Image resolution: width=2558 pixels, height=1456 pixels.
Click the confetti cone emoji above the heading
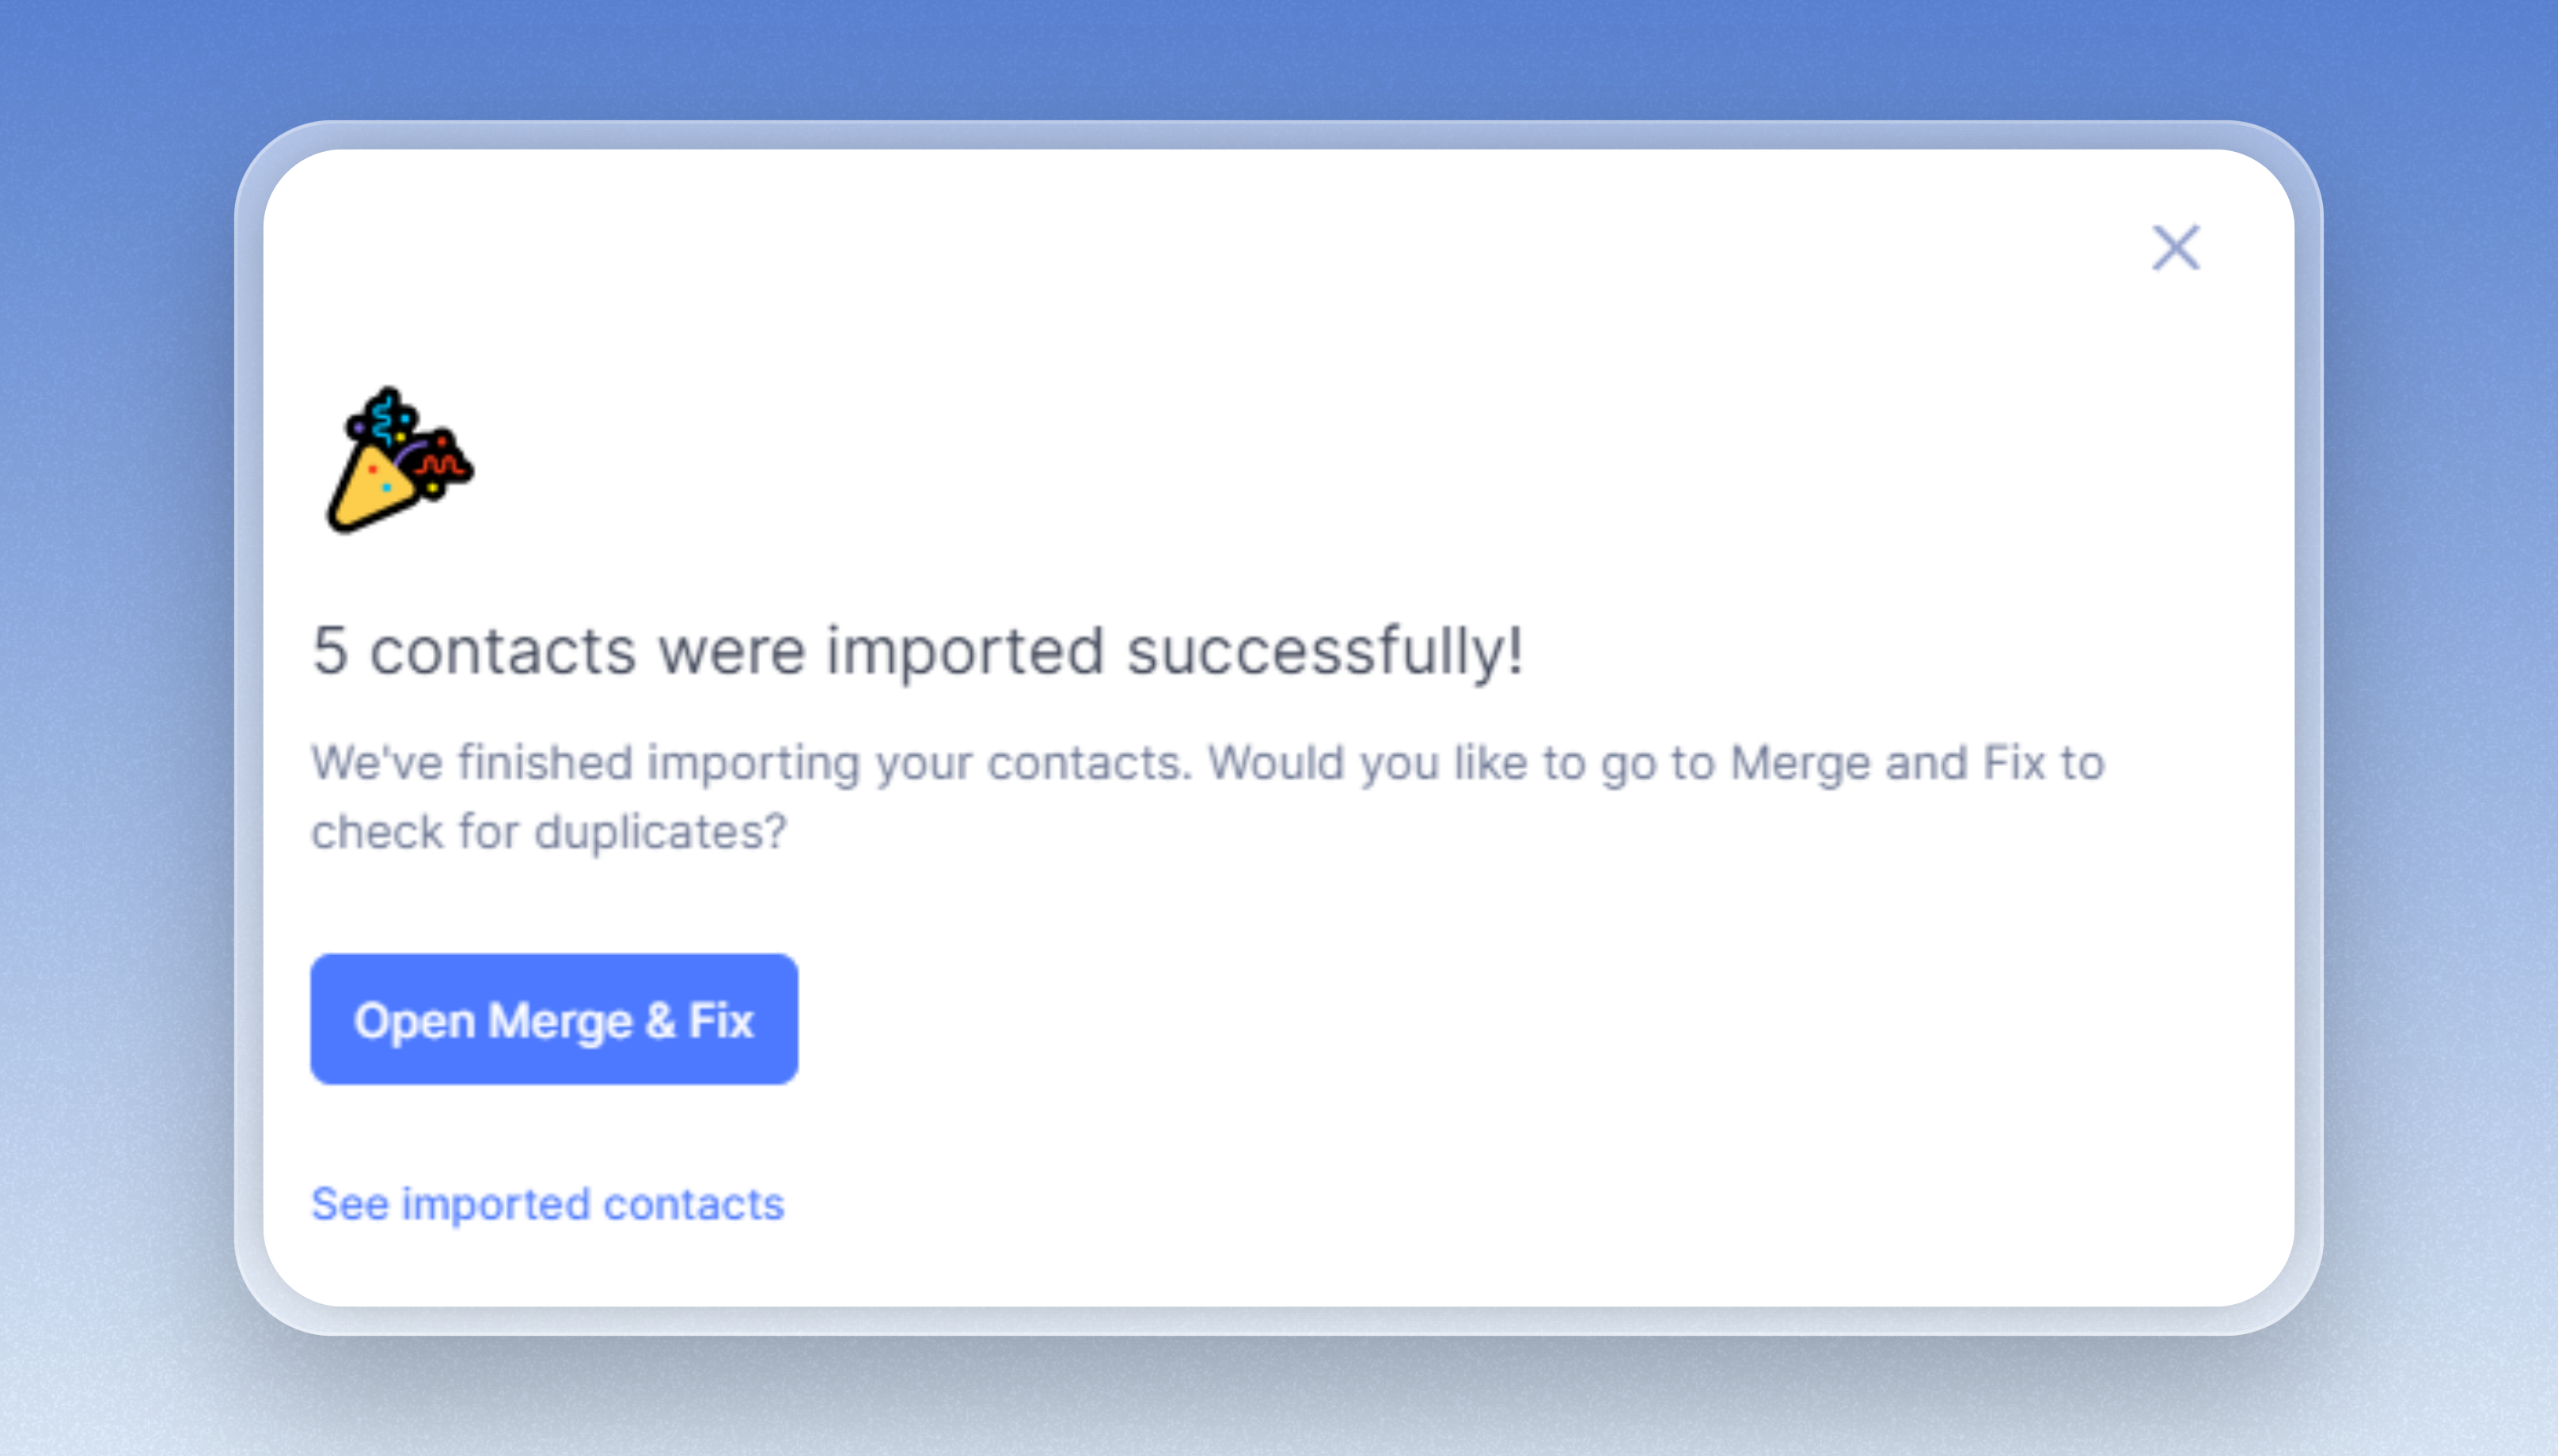click(400, 460)
